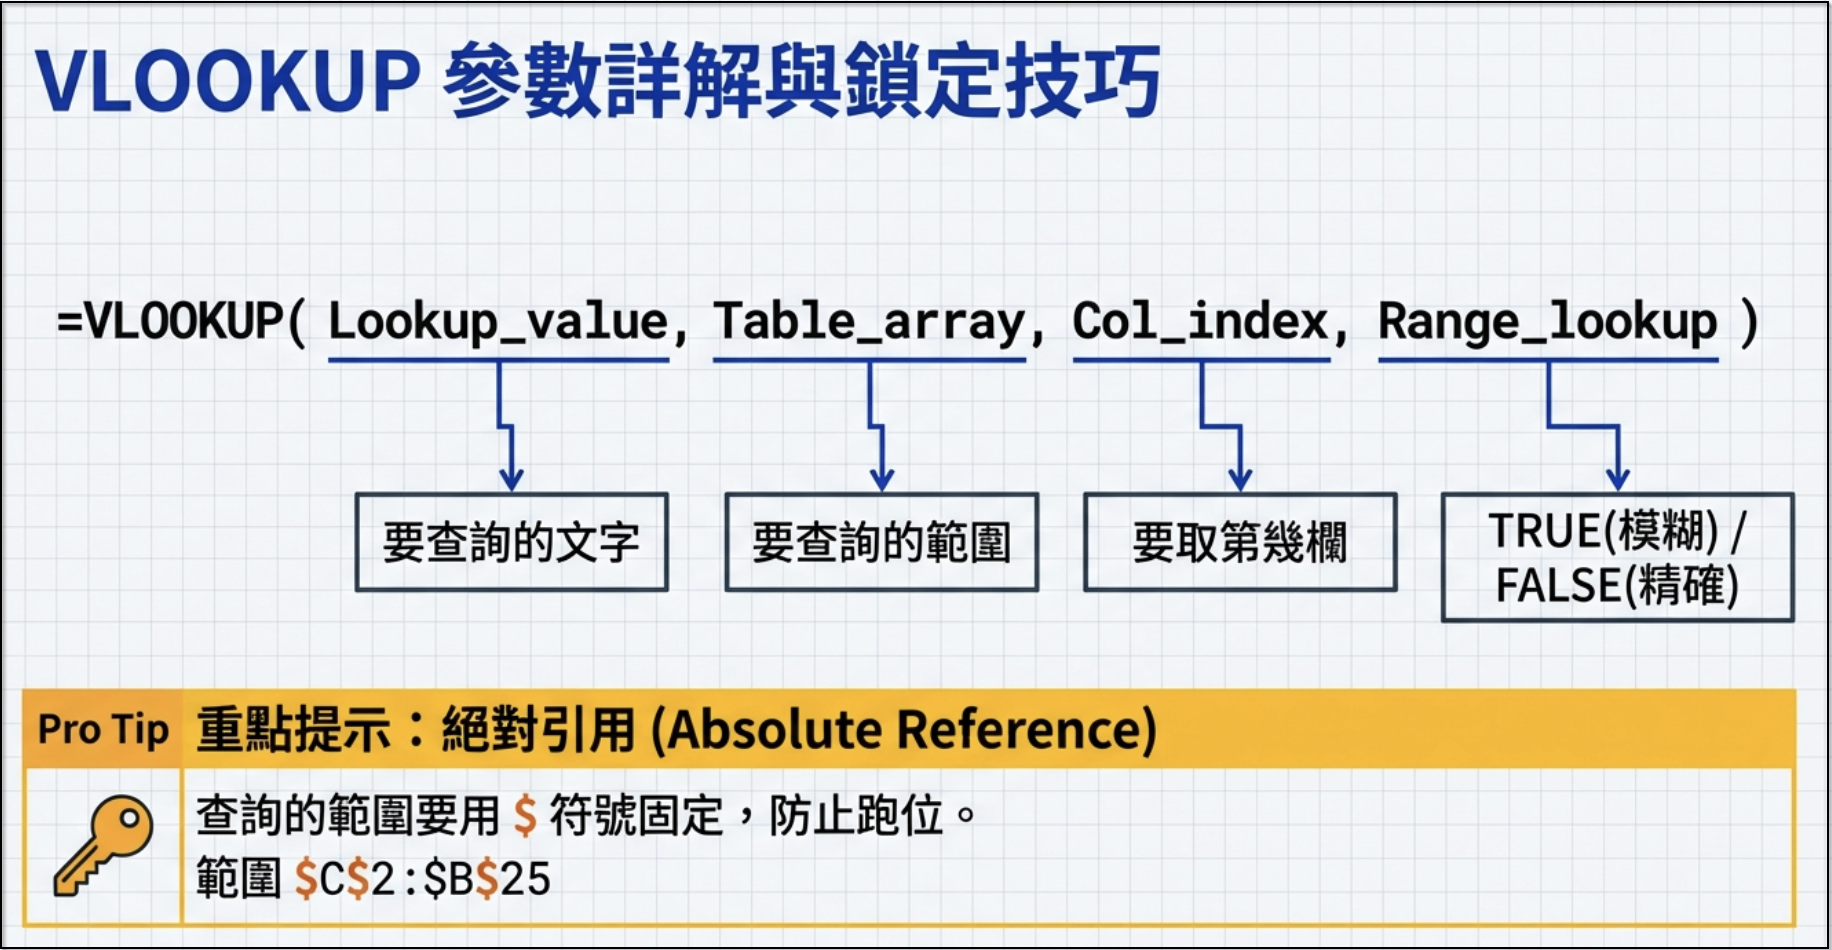1832x950 pixels.
Task: Select the 要取第幾欄 box
Action: [1240, 542]
